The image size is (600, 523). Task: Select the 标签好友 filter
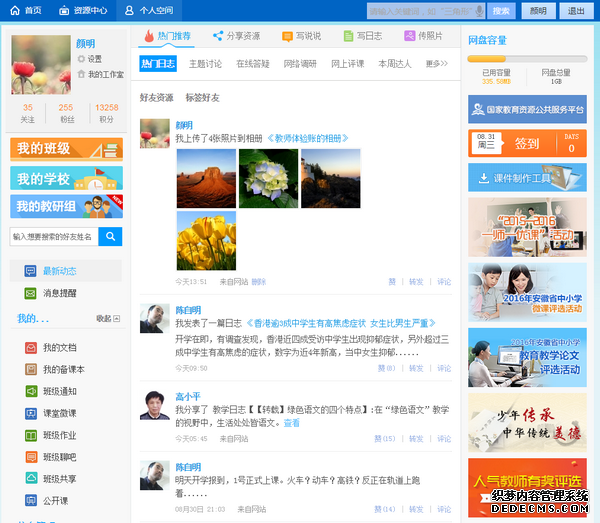[x=202, y=98]
